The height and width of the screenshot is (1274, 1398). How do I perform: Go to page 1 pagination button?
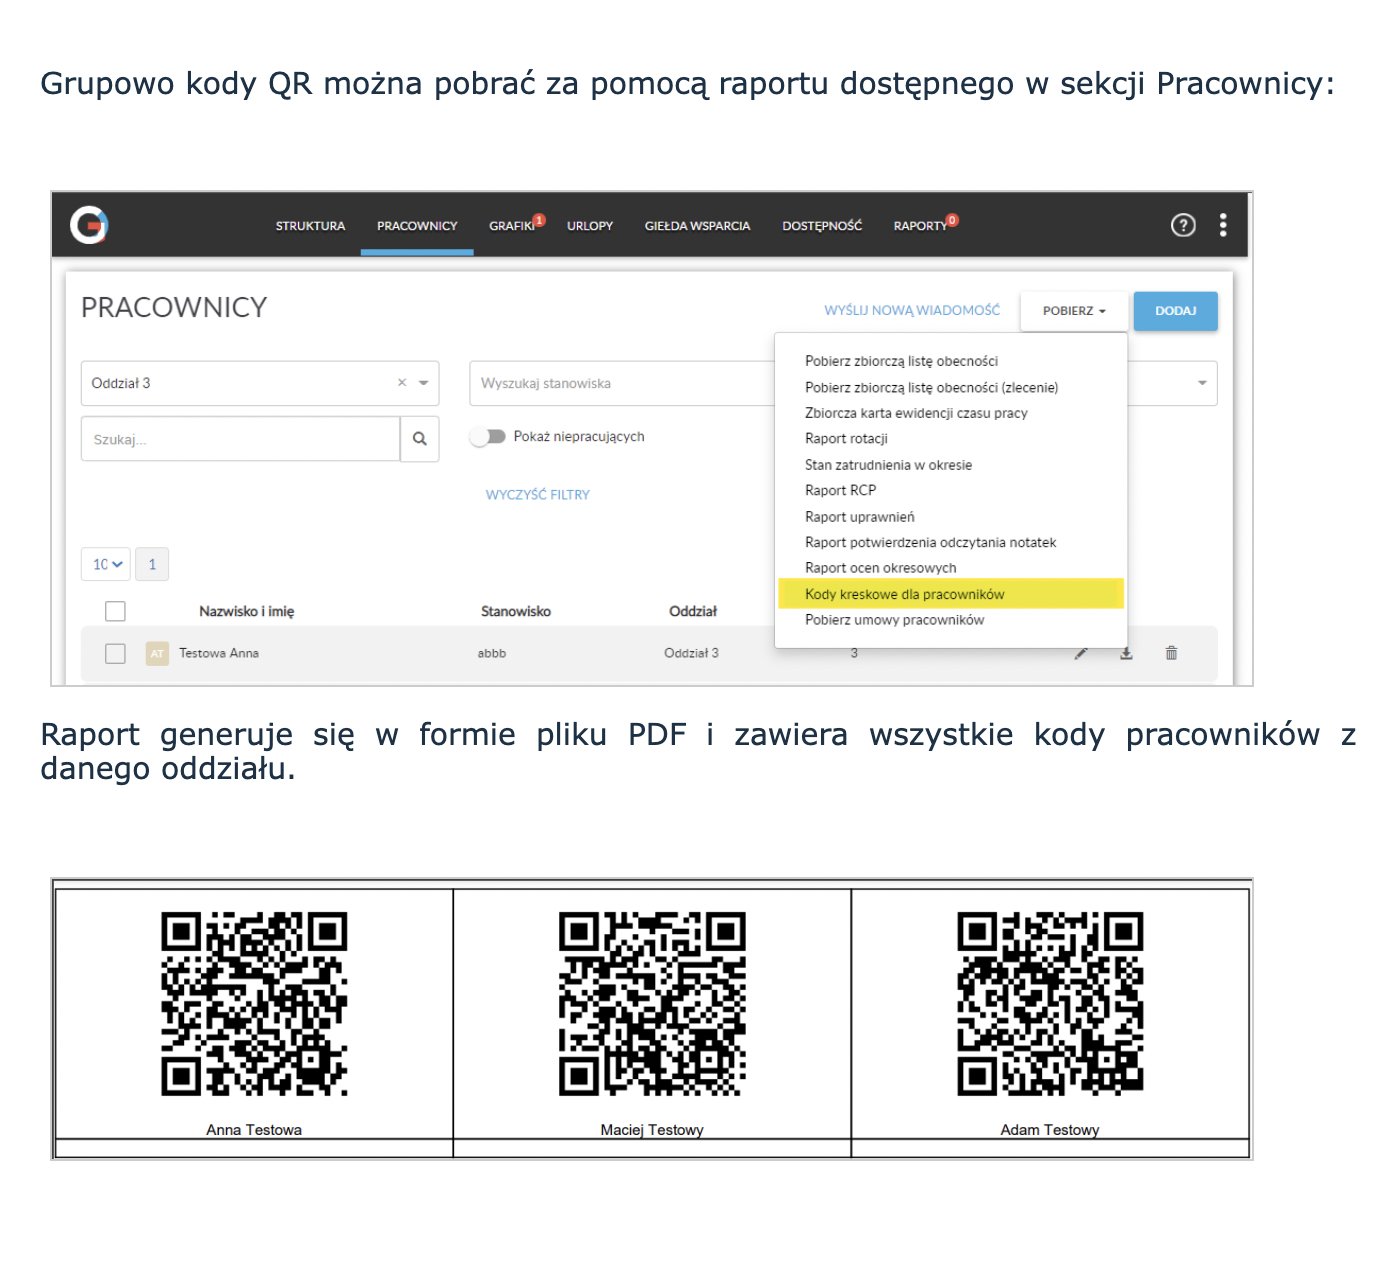[x=152, y=564]
